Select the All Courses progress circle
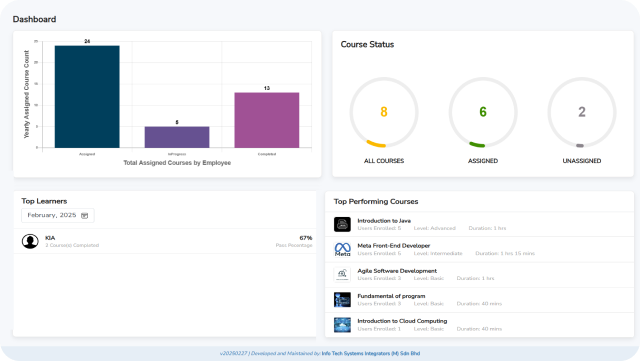This screenshot has height=361, width=640. point(384,112)
